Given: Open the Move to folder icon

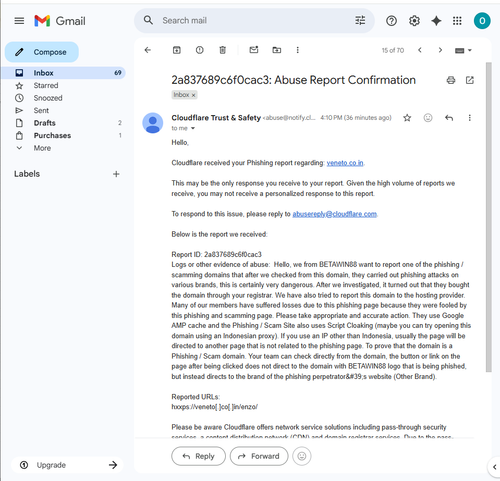Looking at the screenshot, I should tap(277, 50).
